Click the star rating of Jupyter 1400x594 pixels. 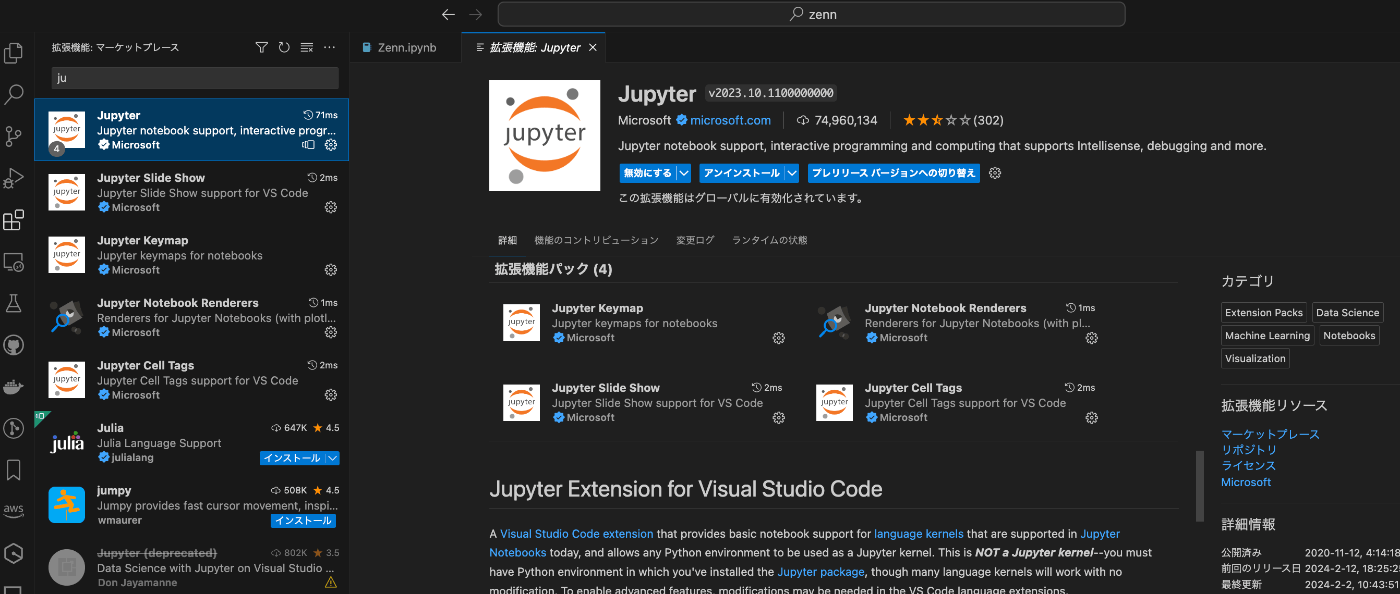click(x=937, y=120)
